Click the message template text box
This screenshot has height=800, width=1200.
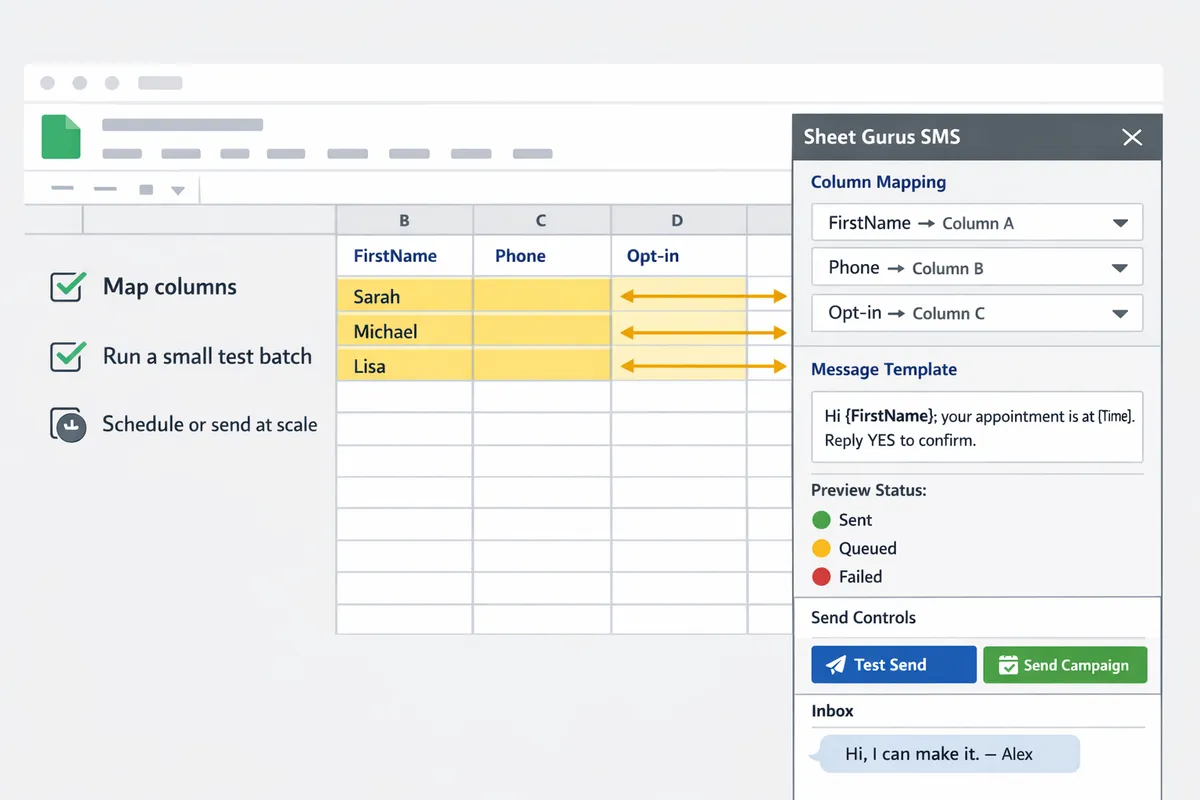coord(977,427)
